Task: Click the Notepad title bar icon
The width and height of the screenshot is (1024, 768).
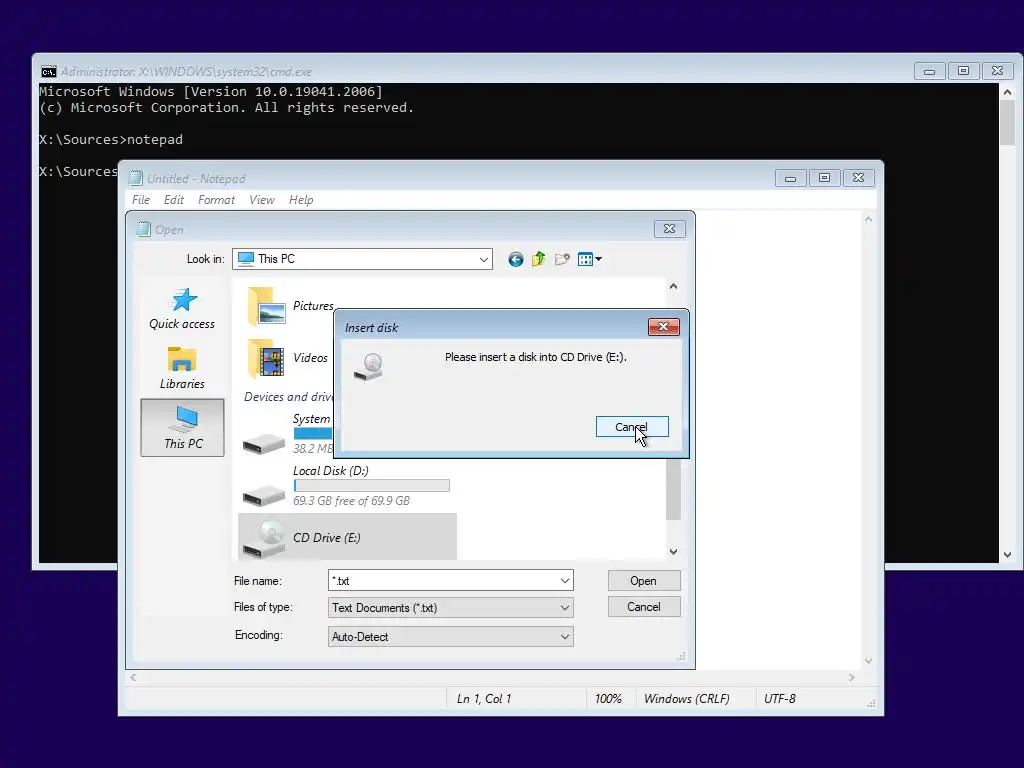Action: pyautogui.click(x=136, y=178)
